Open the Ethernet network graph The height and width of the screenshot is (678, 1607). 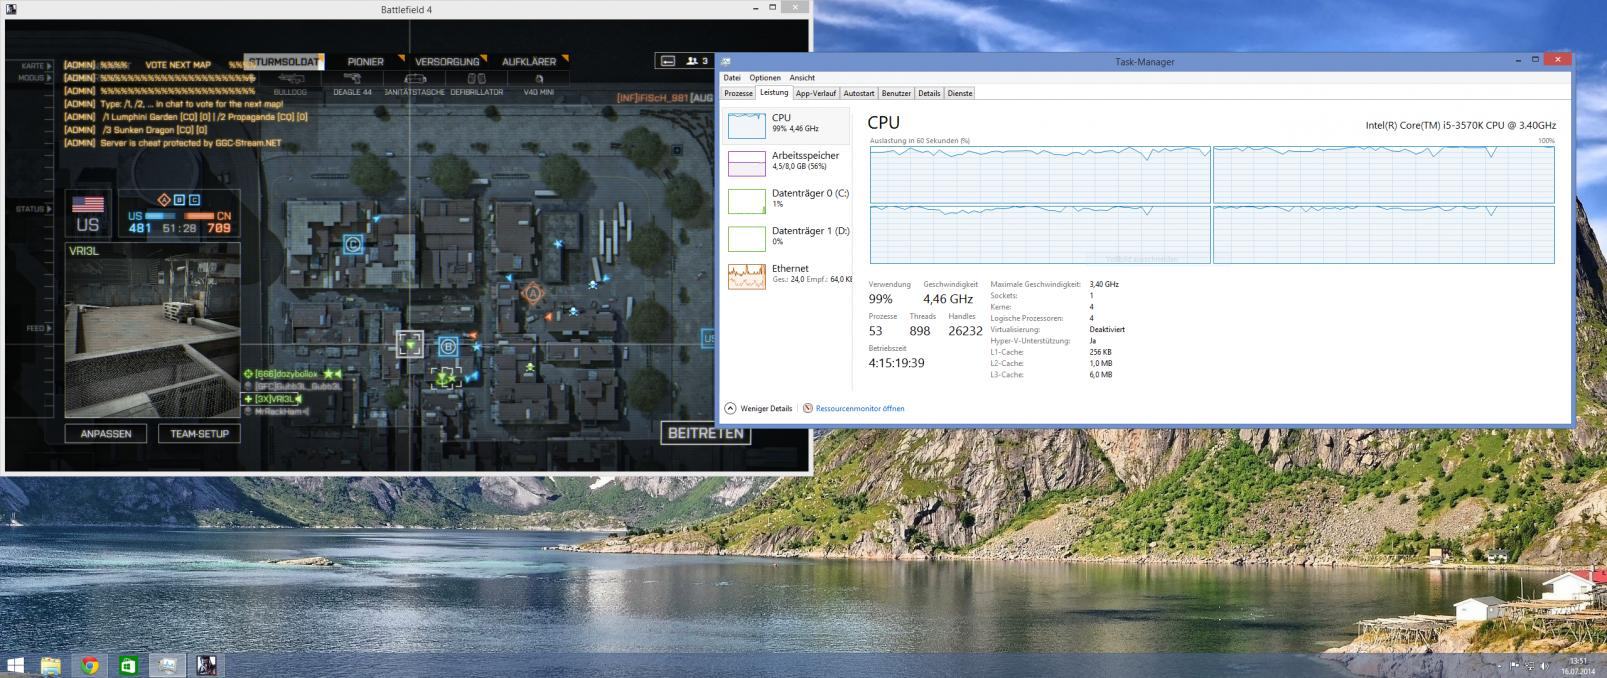click(x=788, y=275)
